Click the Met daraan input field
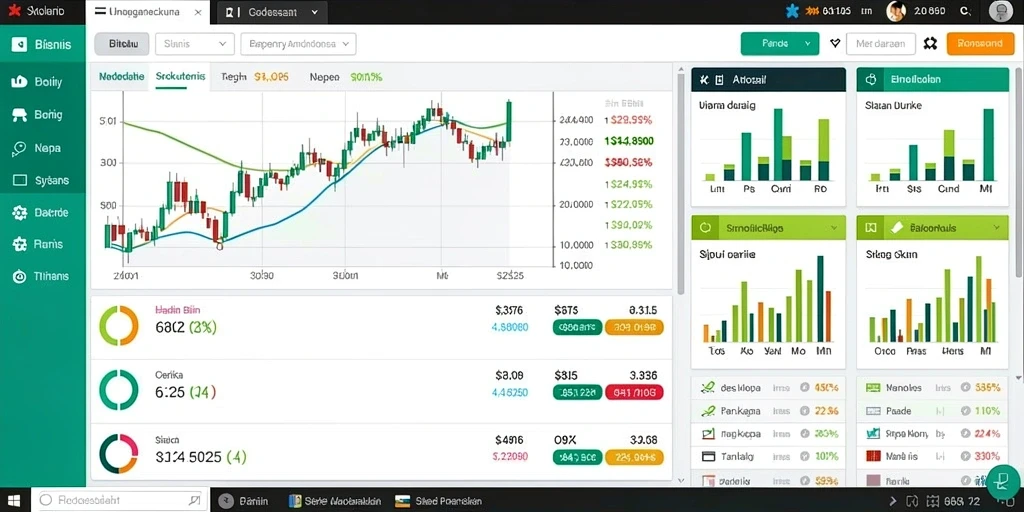 coord(880,44)
